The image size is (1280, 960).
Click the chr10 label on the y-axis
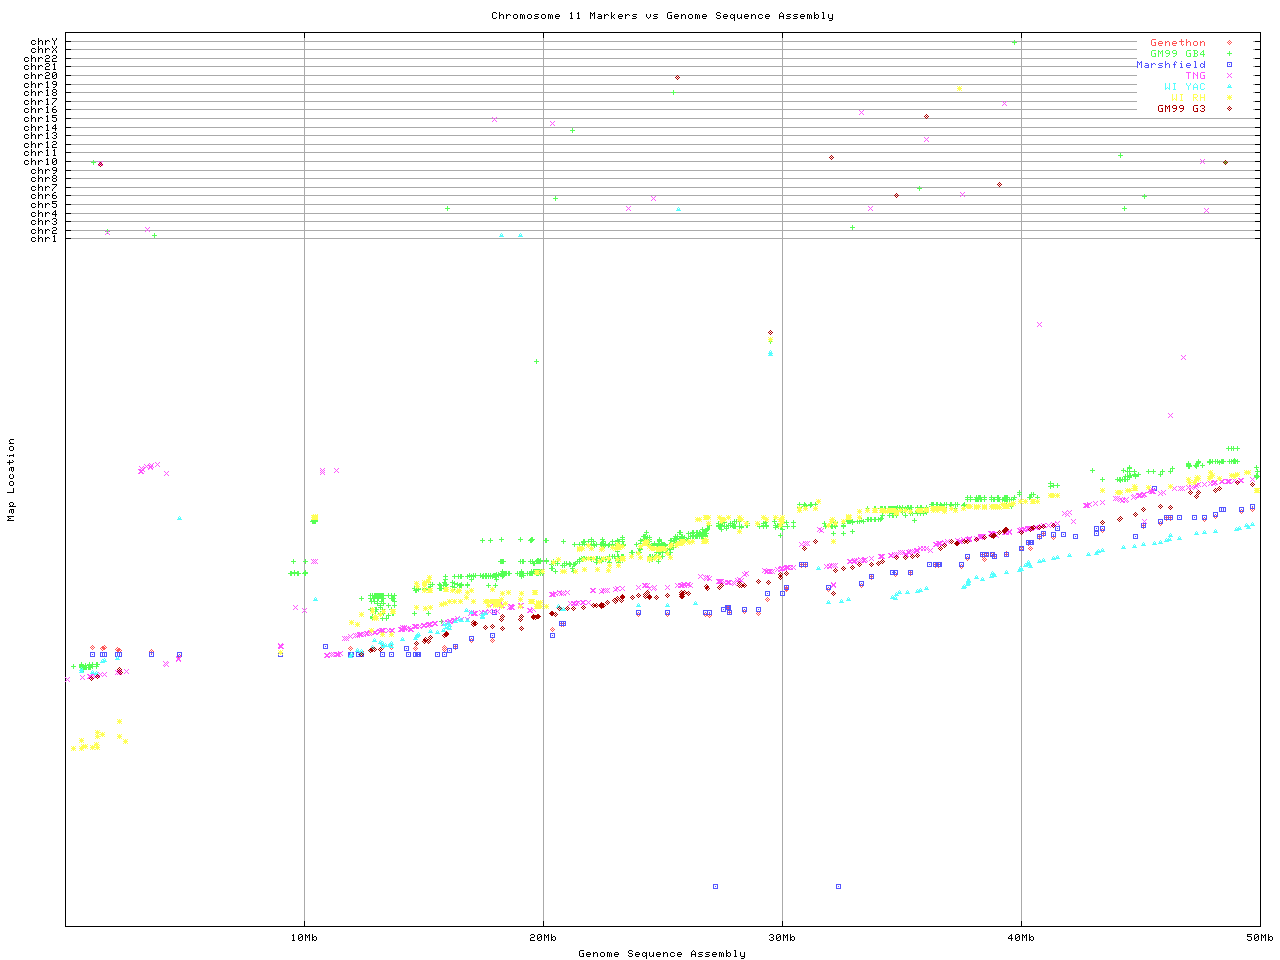tap(41, 162)
